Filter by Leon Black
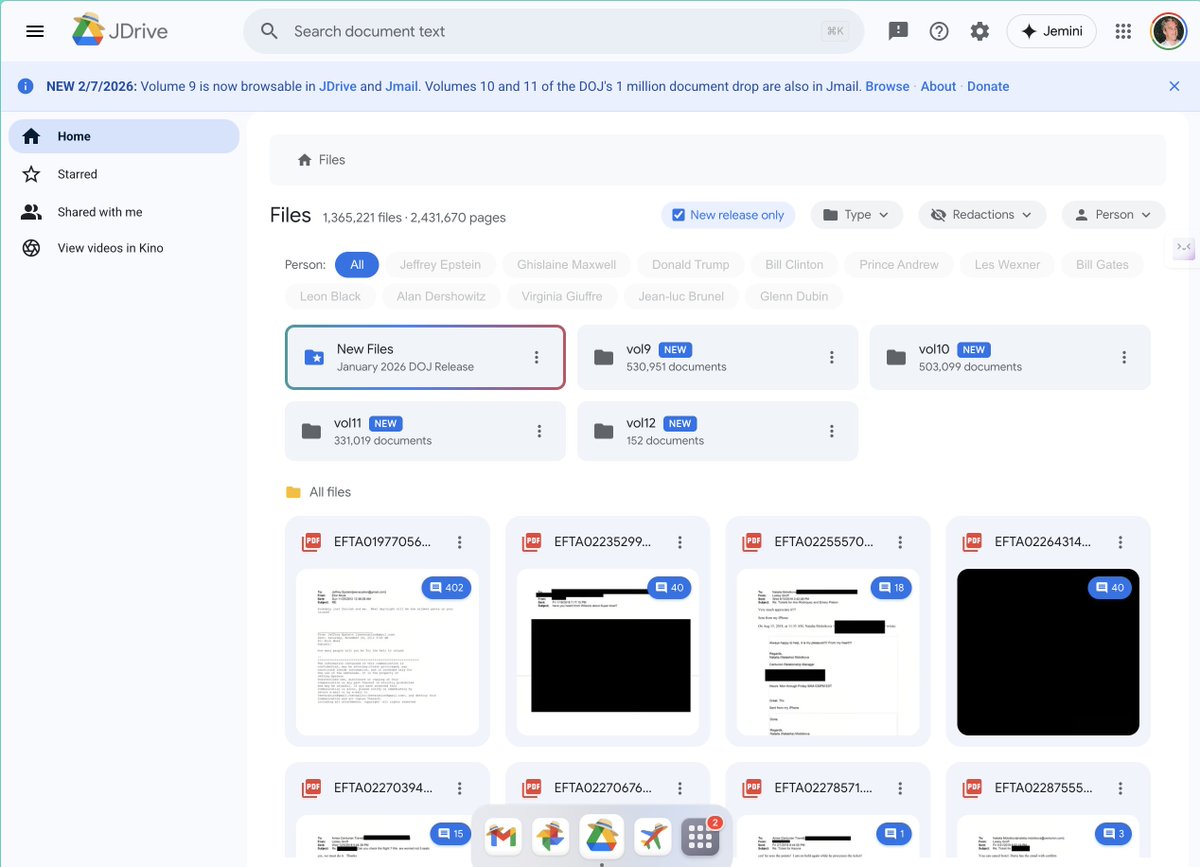The height and width of the screenshot is (867, 1200). tap(330, 296)
